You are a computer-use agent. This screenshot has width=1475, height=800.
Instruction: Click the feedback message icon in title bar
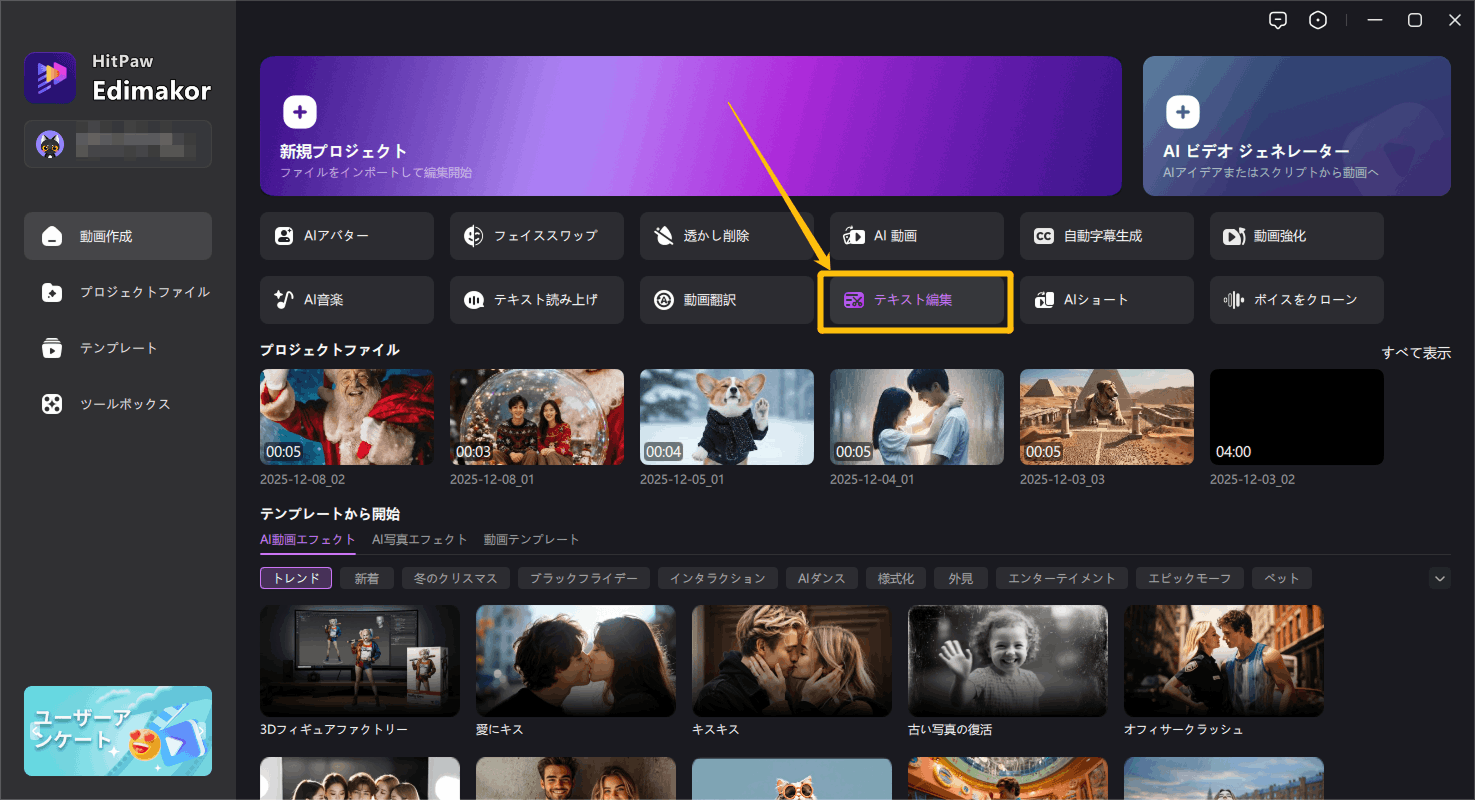[1277, 20]
